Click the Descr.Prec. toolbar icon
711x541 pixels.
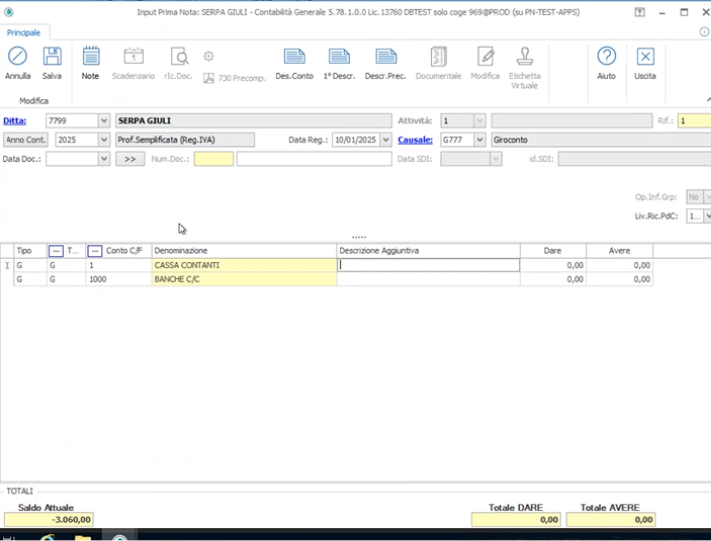point(386,62)
